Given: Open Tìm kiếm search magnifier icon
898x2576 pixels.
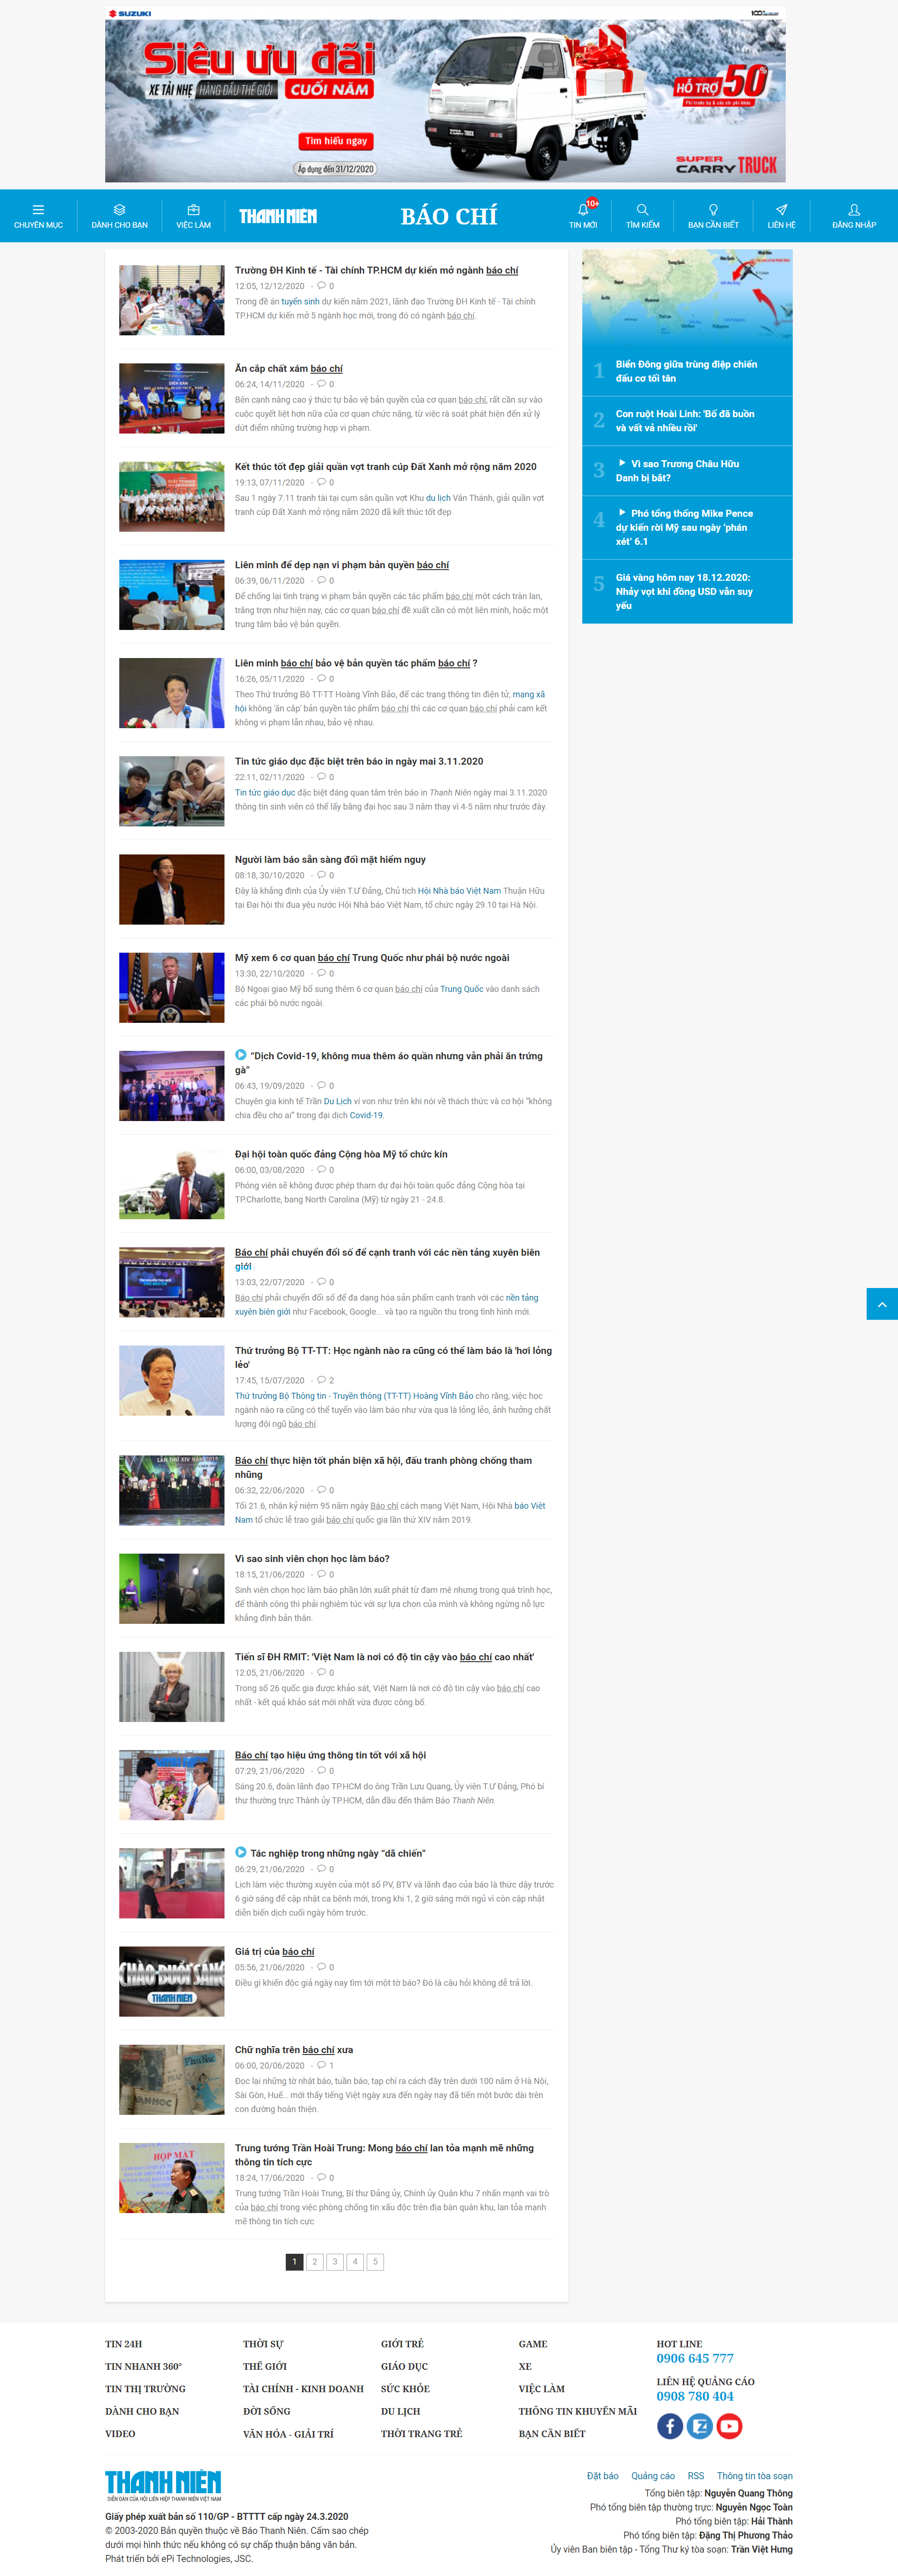Looking at the screenshot, I should pos(642,210).
